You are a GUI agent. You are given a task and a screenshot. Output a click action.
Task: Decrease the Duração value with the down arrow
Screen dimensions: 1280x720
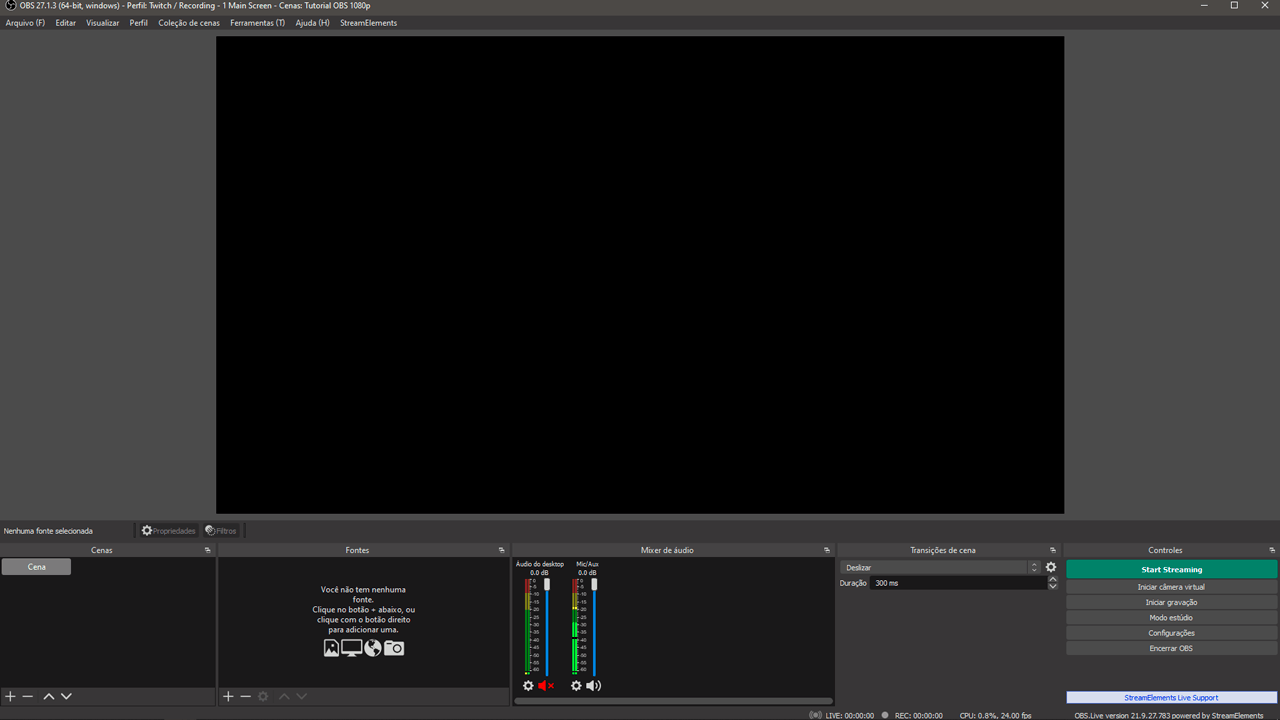(x=1053, y=586)
